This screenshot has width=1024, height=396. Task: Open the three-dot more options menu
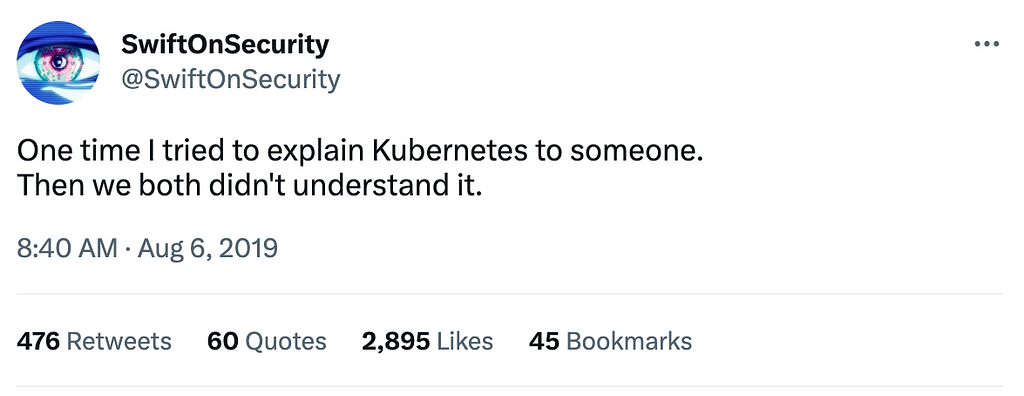(986, 44)
